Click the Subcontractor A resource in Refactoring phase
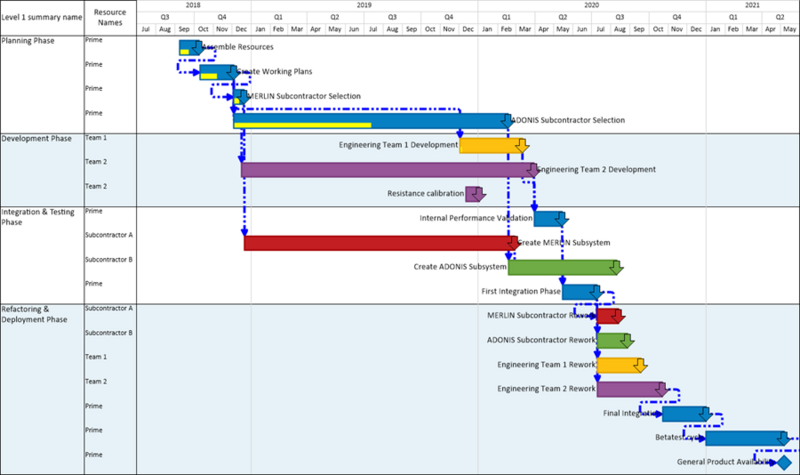The height and width of the screenshot is (475, 800). 109,308
